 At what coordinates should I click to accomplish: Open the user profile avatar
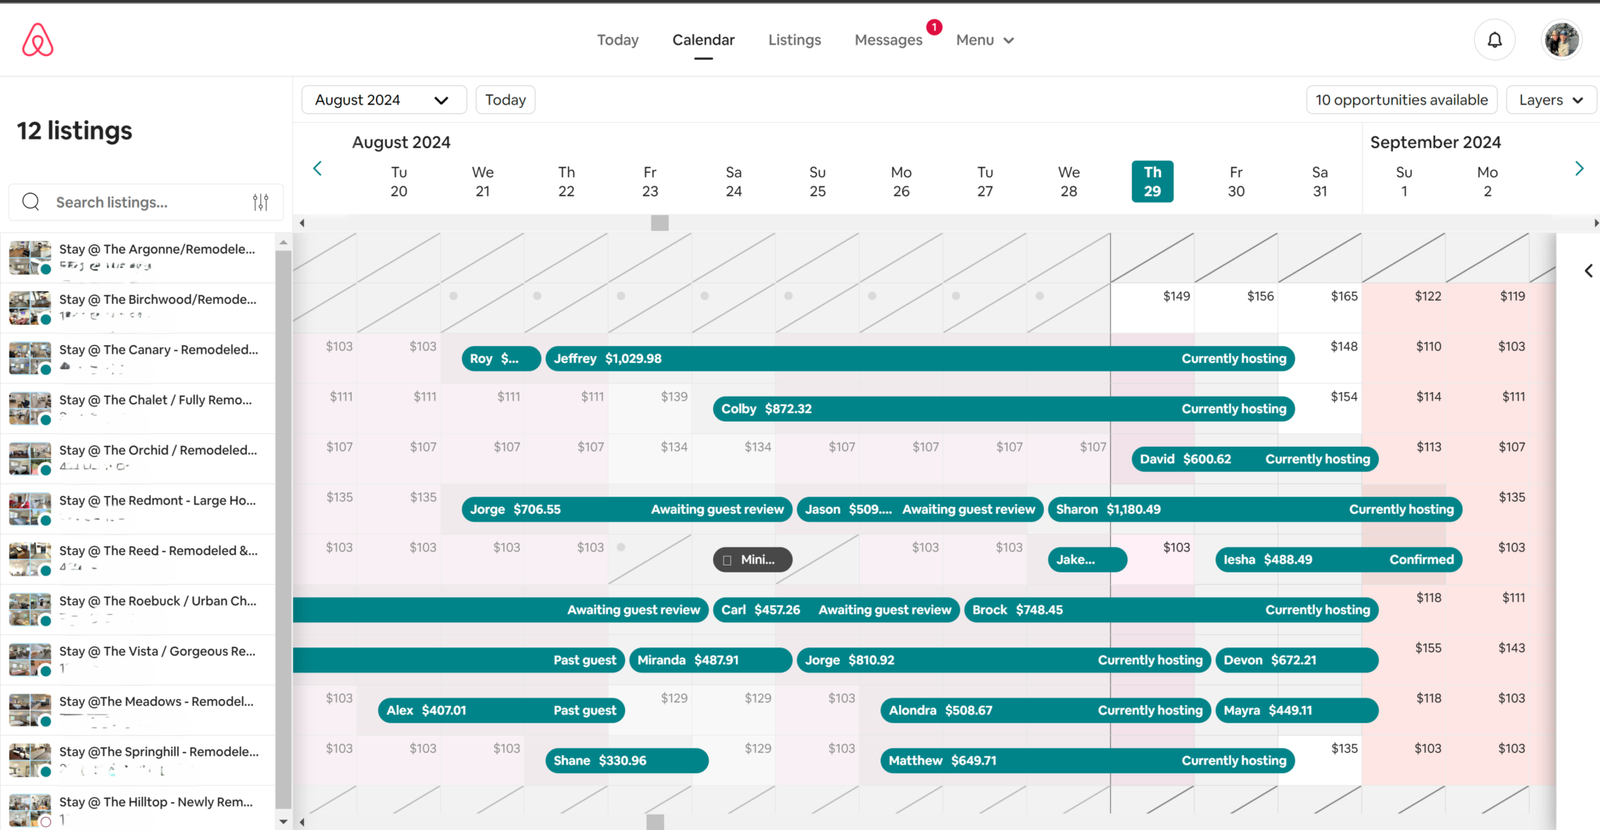click(1561, 40)
